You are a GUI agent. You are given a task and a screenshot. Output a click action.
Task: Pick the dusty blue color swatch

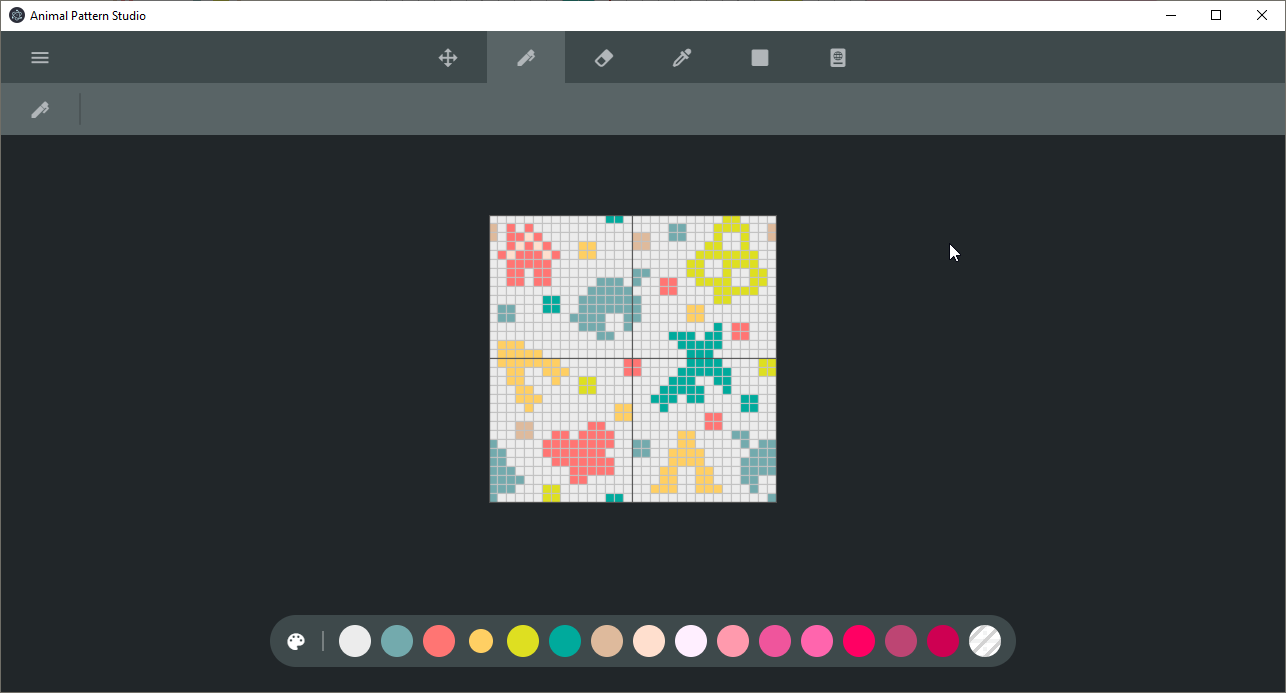(397, 641)
